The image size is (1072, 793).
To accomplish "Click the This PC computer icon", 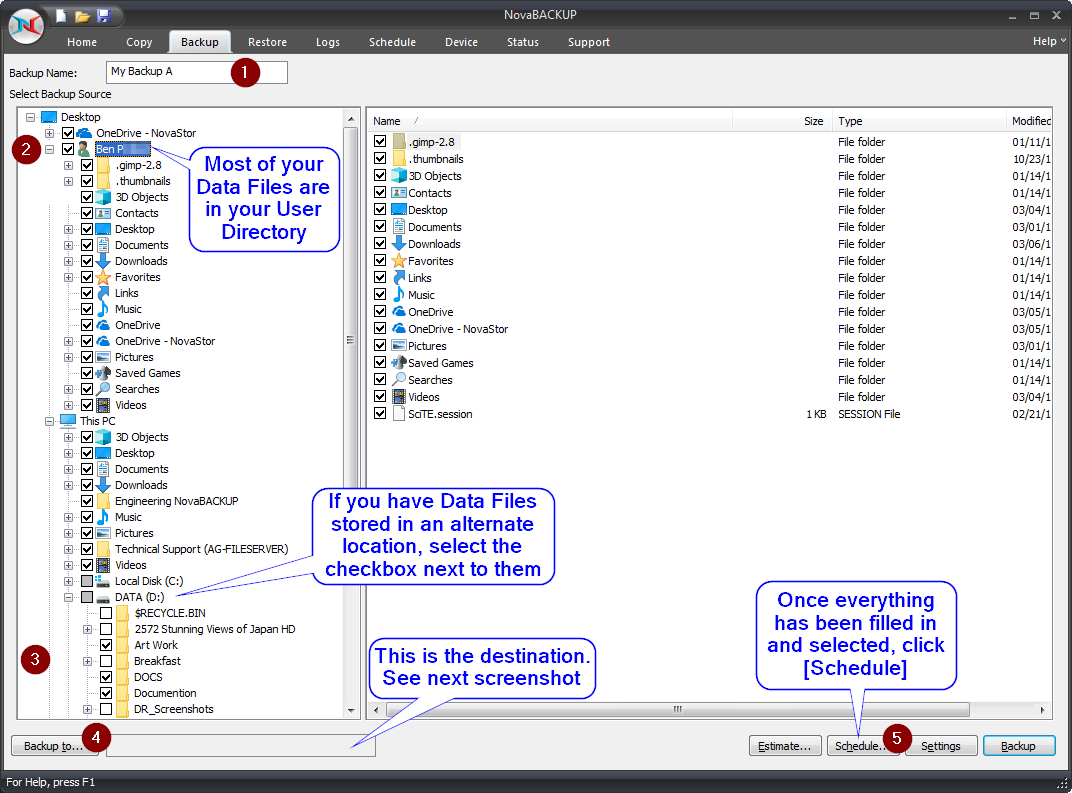I will pos(68,421).
